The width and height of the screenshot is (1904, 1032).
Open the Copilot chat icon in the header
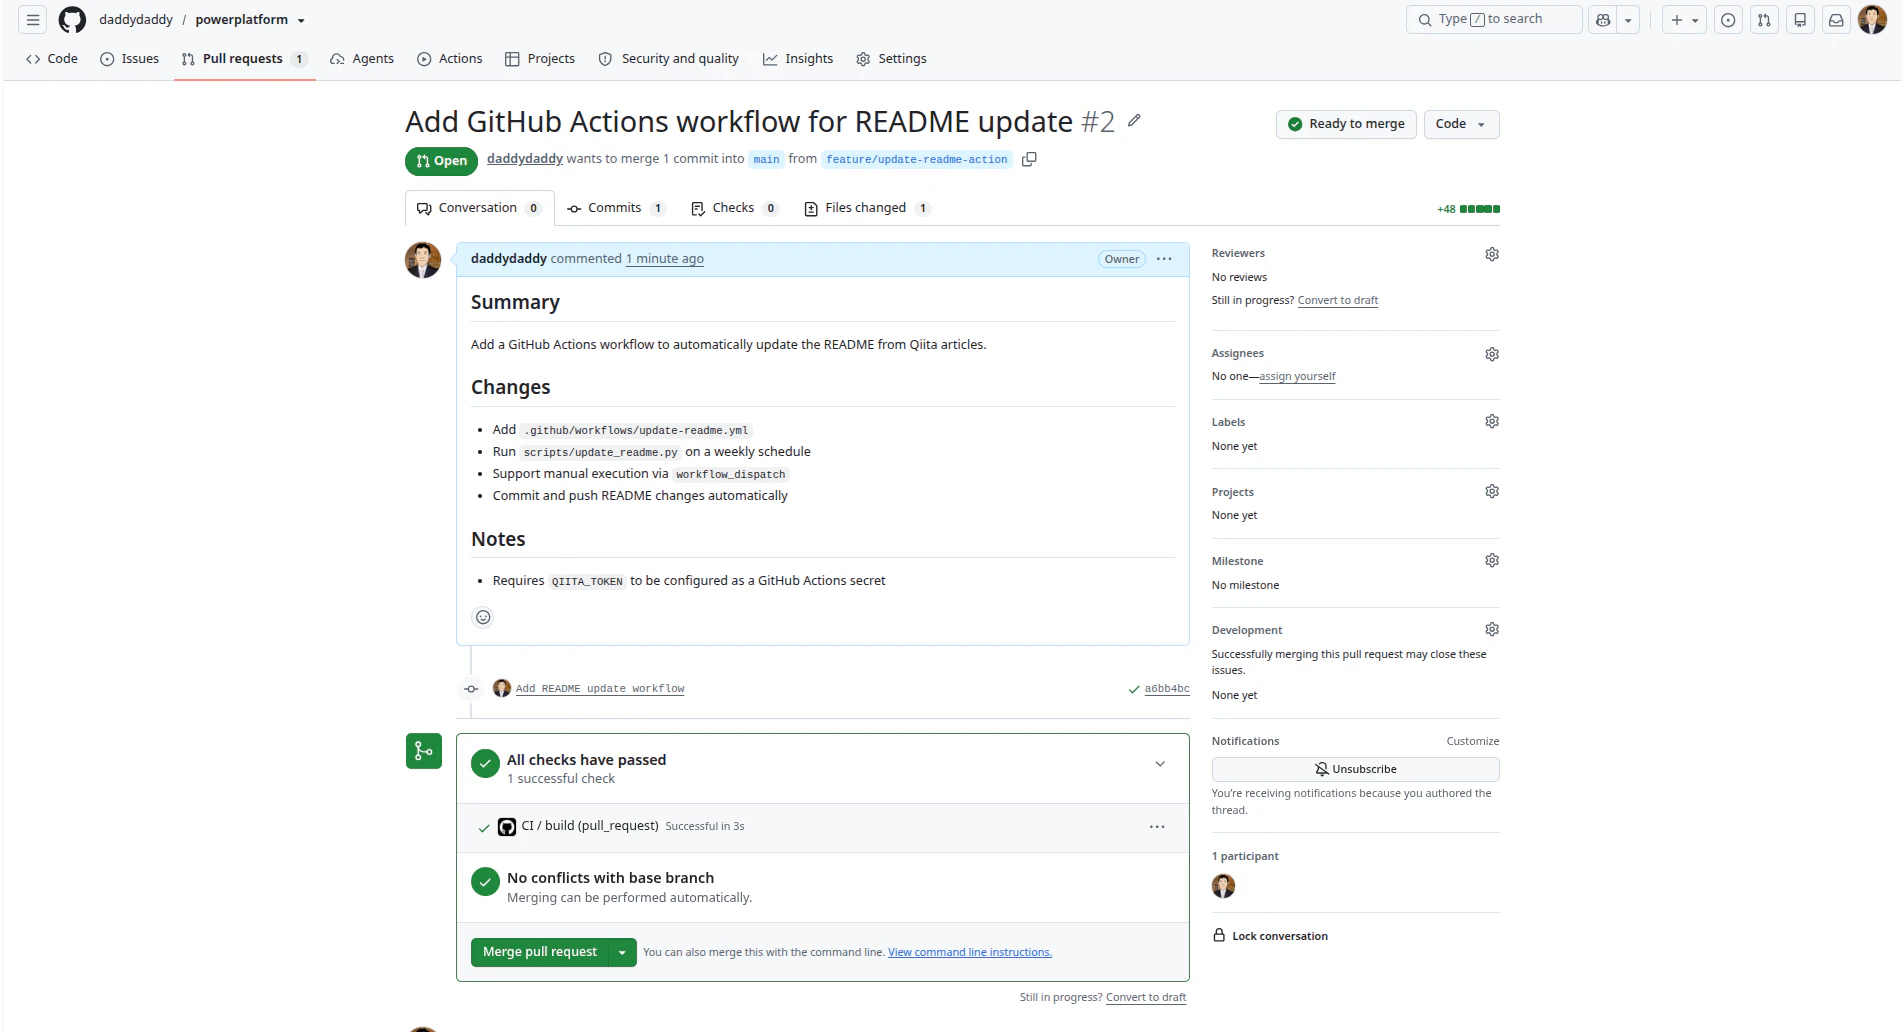[x=1603, y=20]
